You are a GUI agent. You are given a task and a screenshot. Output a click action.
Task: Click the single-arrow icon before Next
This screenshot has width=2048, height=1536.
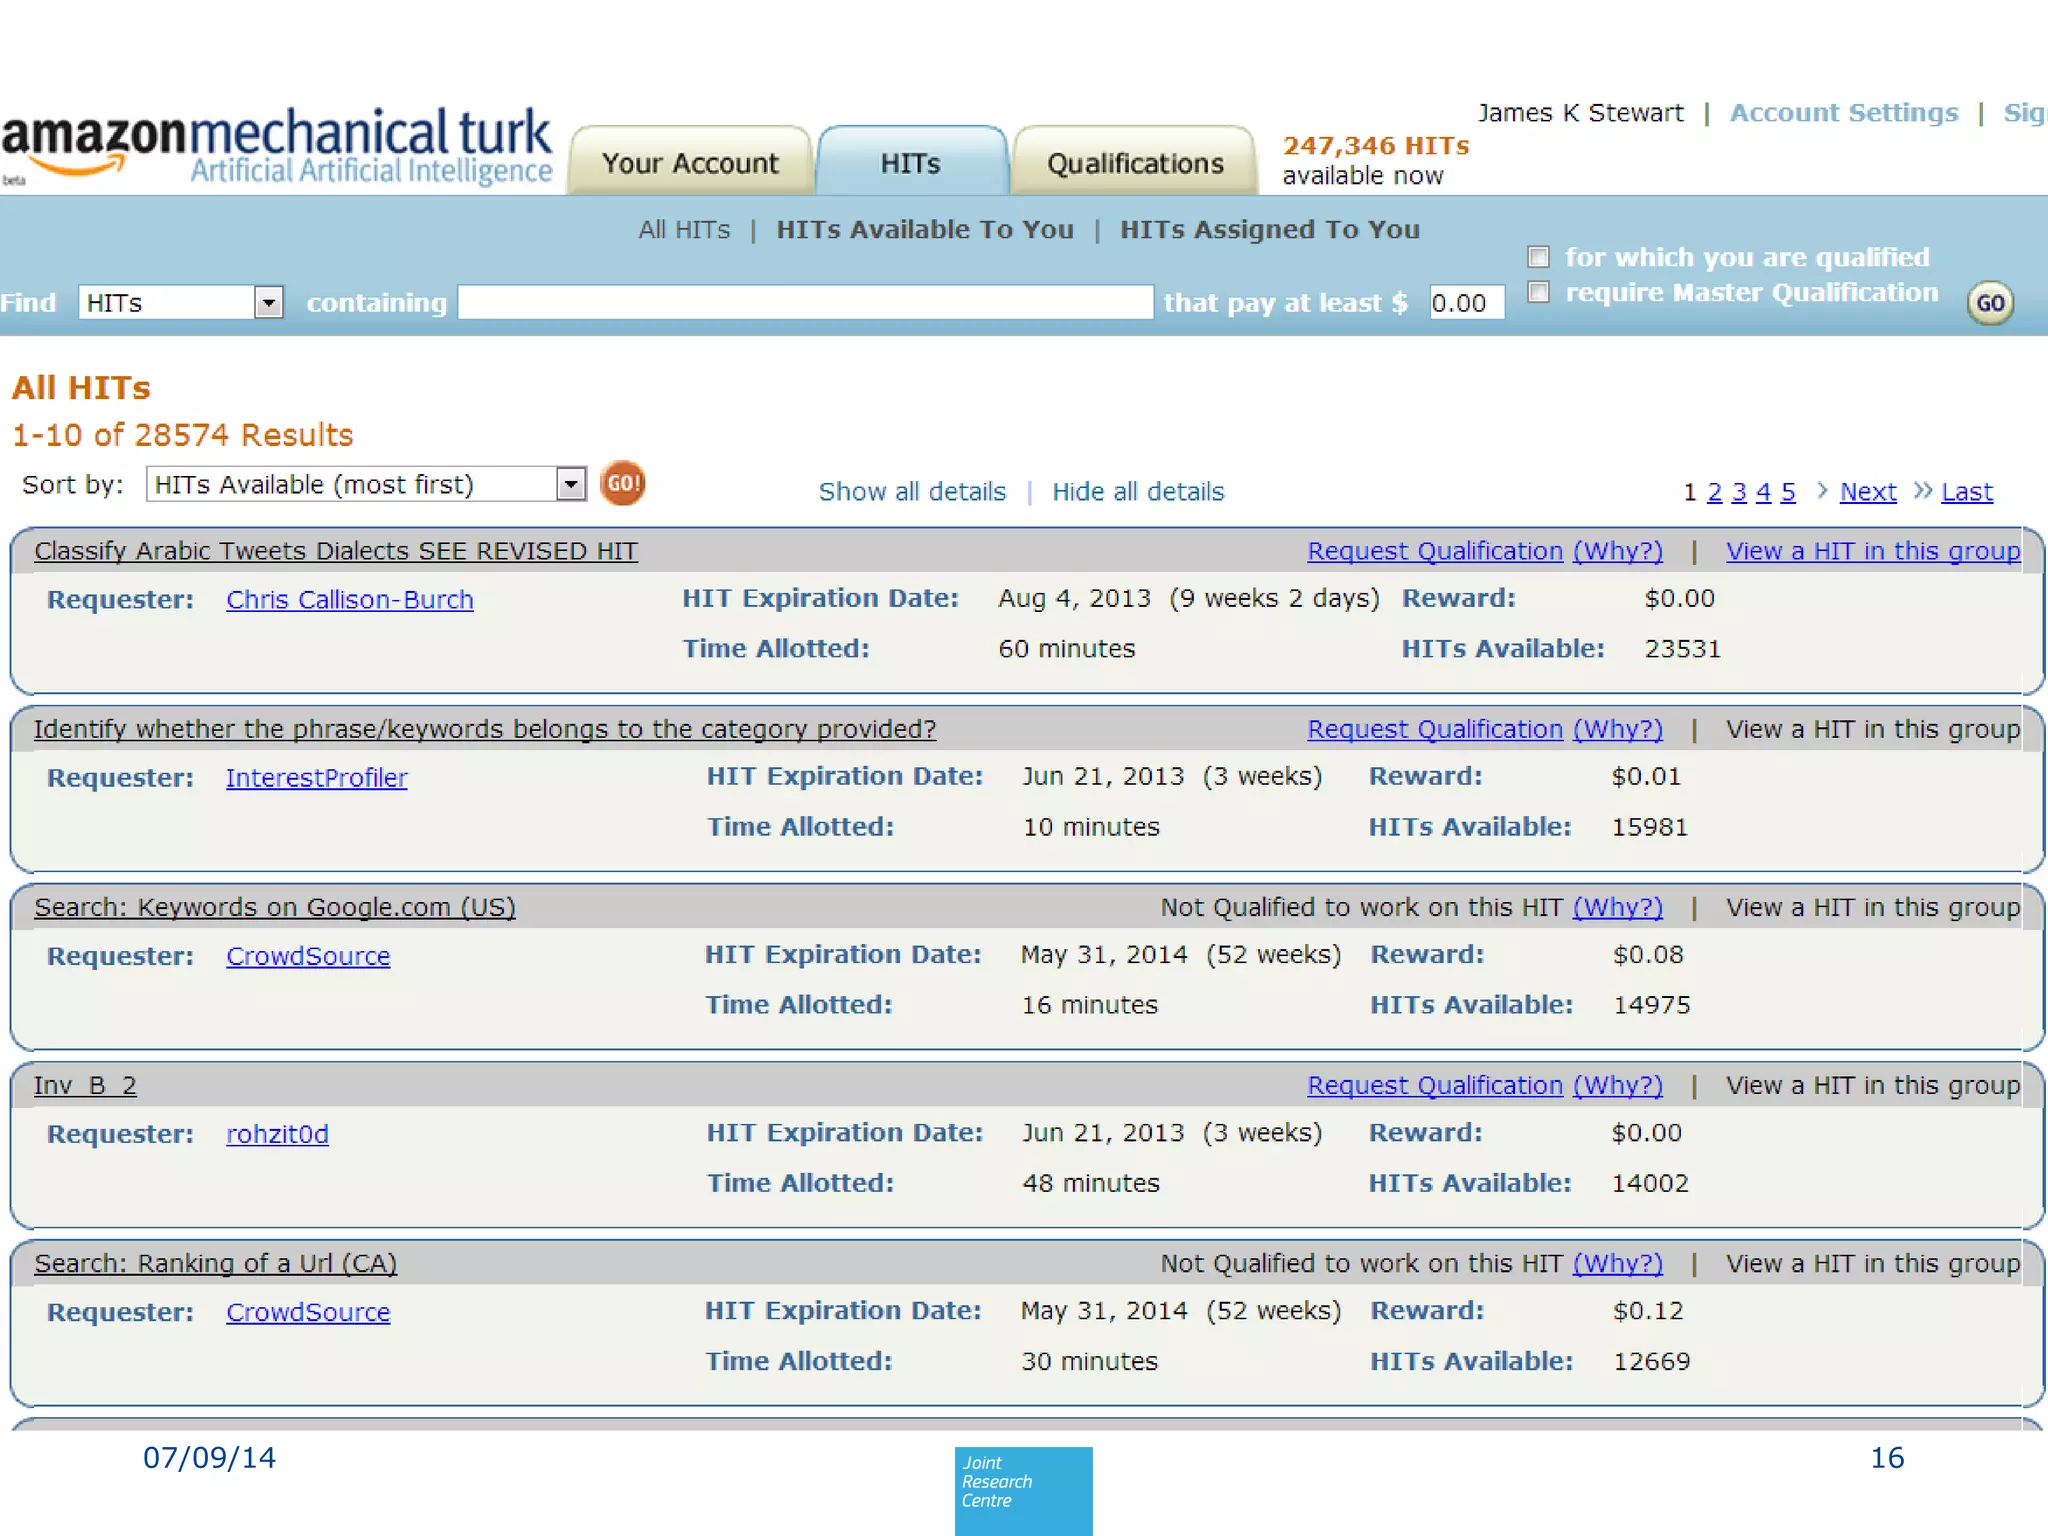[x=1822, y=491]
